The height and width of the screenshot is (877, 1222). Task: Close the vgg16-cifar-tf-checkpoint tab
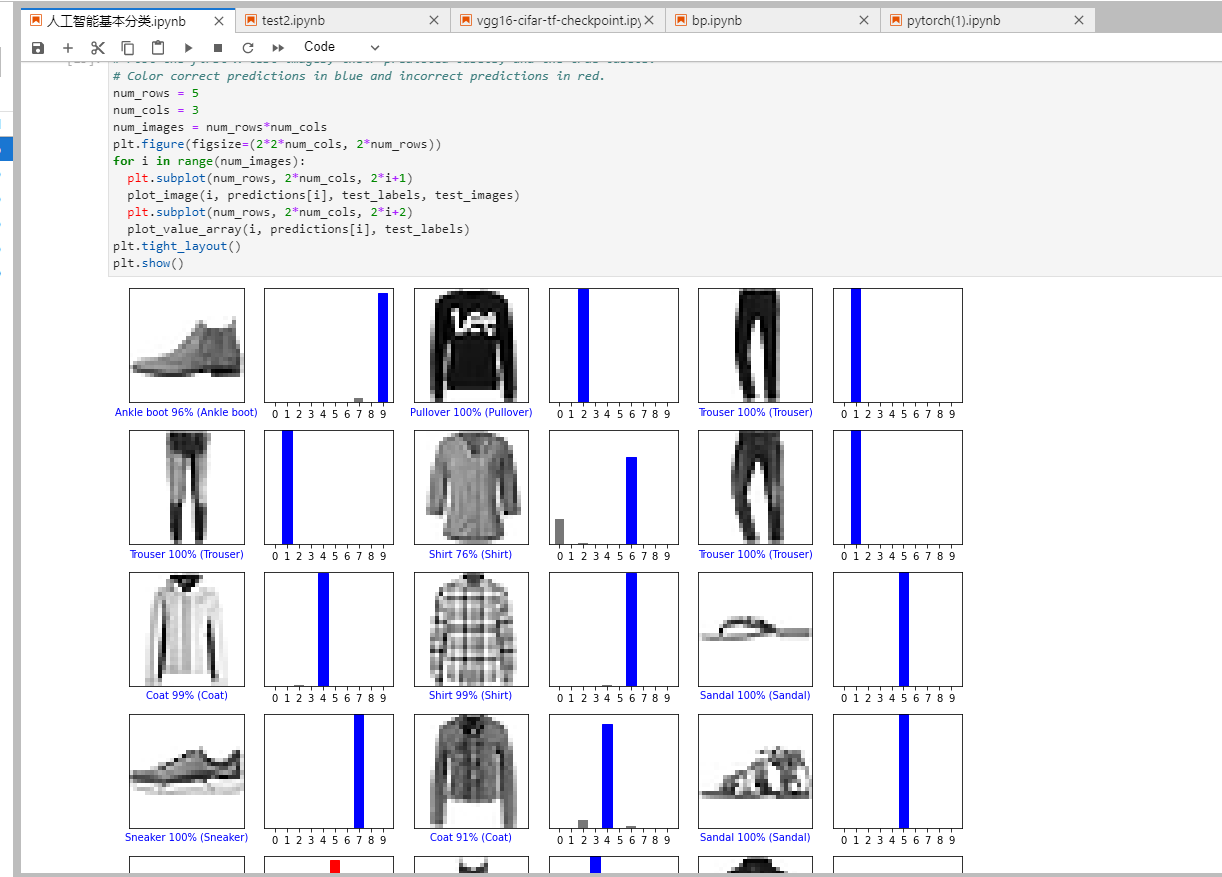(x=648, y=21)
